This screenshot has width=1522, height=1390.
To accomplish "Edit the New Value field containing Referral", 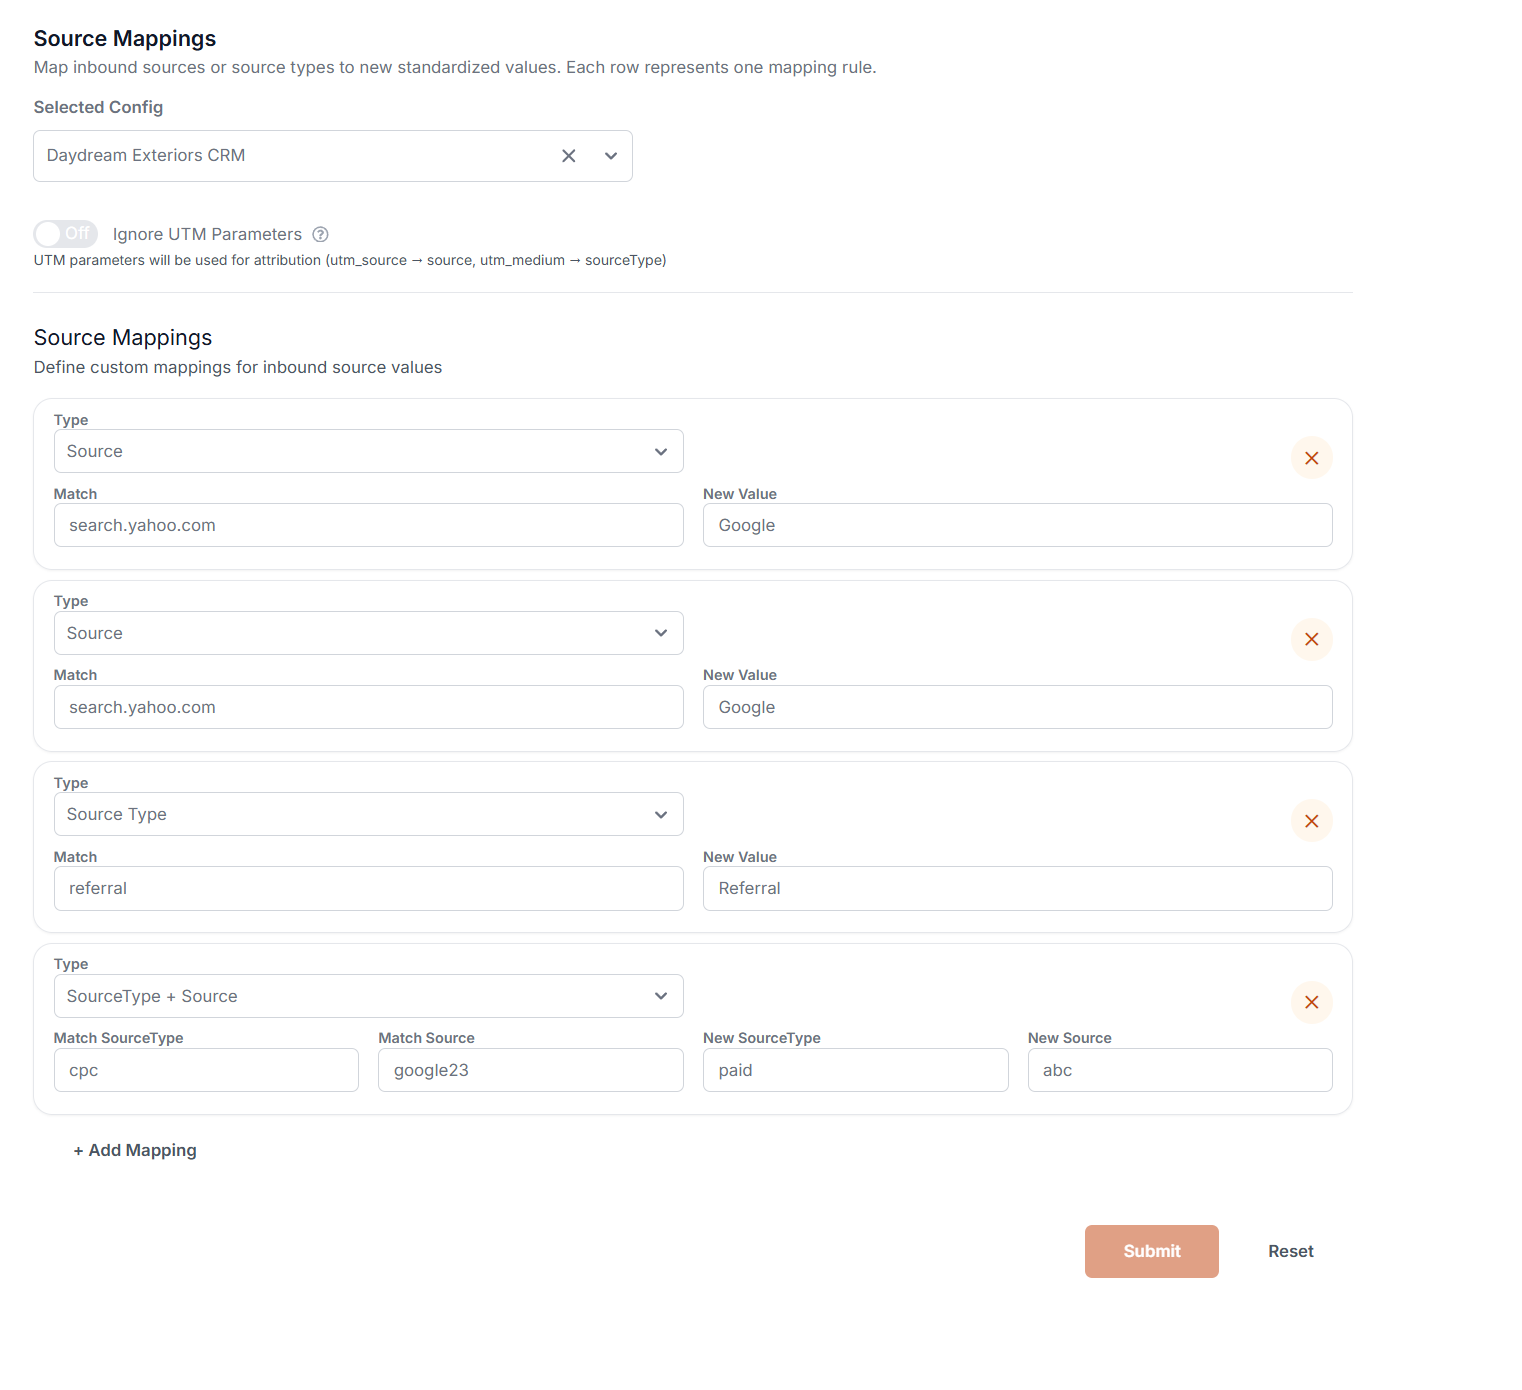I will (x=1017, y=888).
